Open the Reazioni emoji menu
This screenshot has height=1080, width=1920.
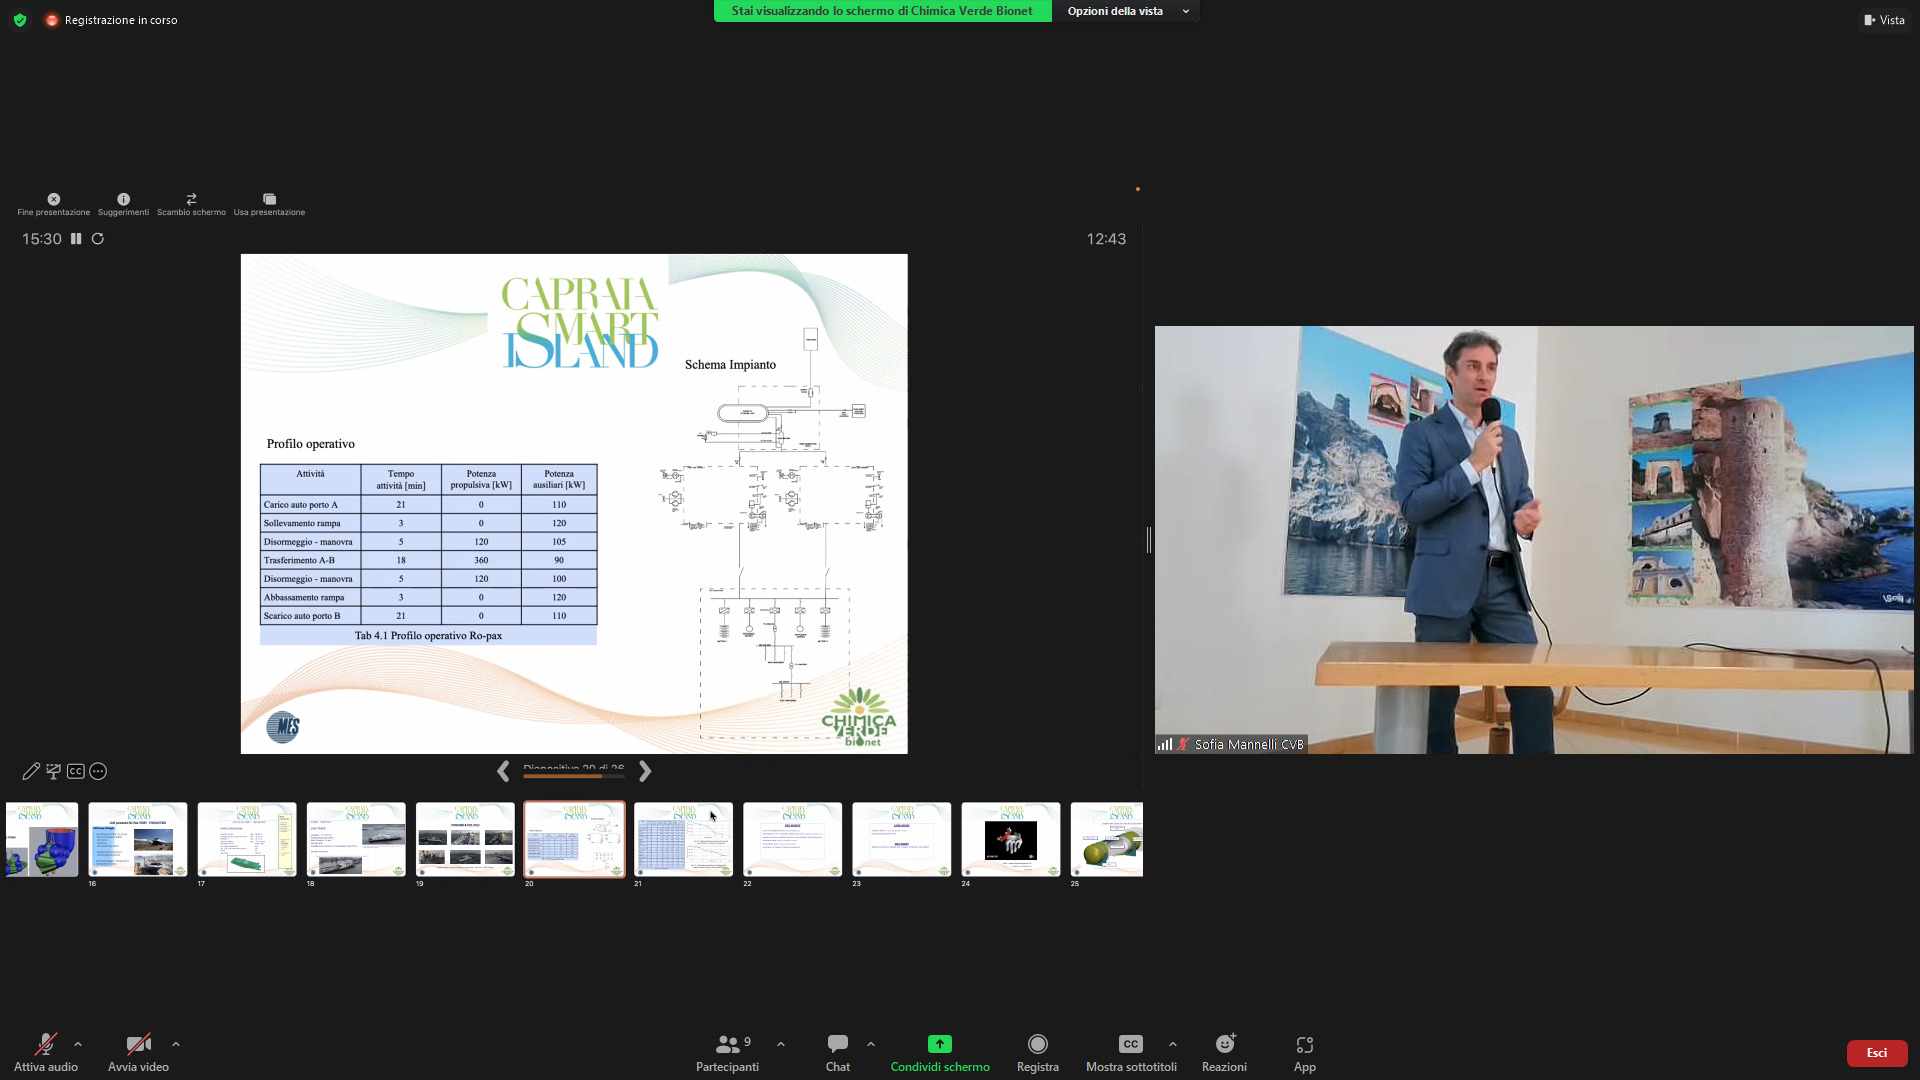click(1224, 1045)
